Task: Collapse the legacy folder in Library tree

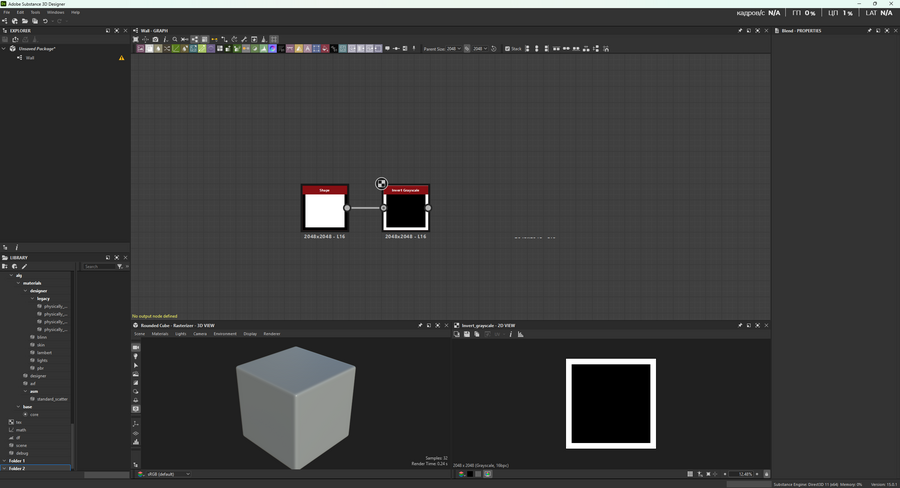Action: pos(31,298)
